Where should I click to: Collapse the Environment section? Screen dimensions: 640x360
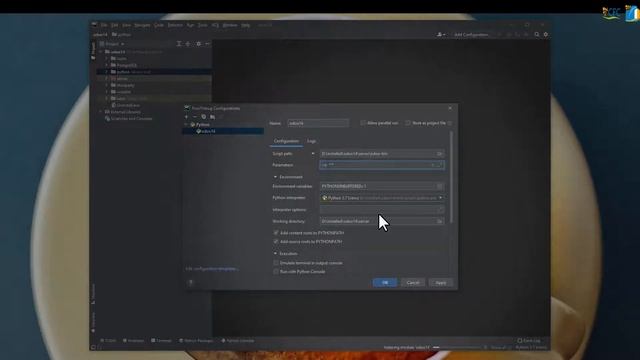(x=275, y=177)
